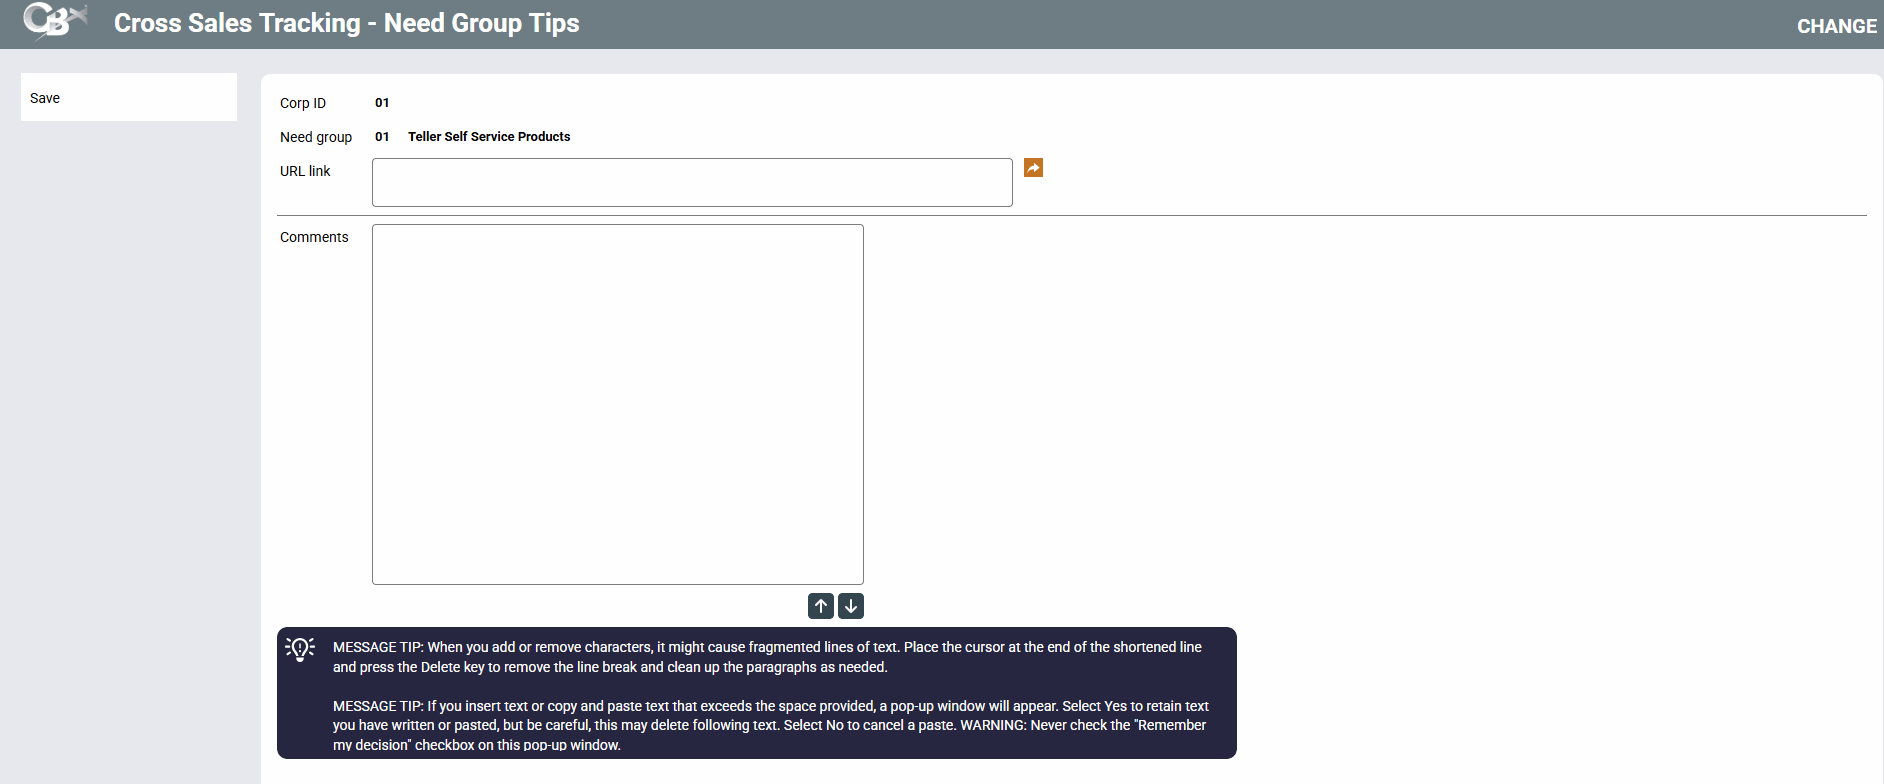Screen dimensions: 1884x784
Task: Click inside the Comments text area
Action: (617, 404)
